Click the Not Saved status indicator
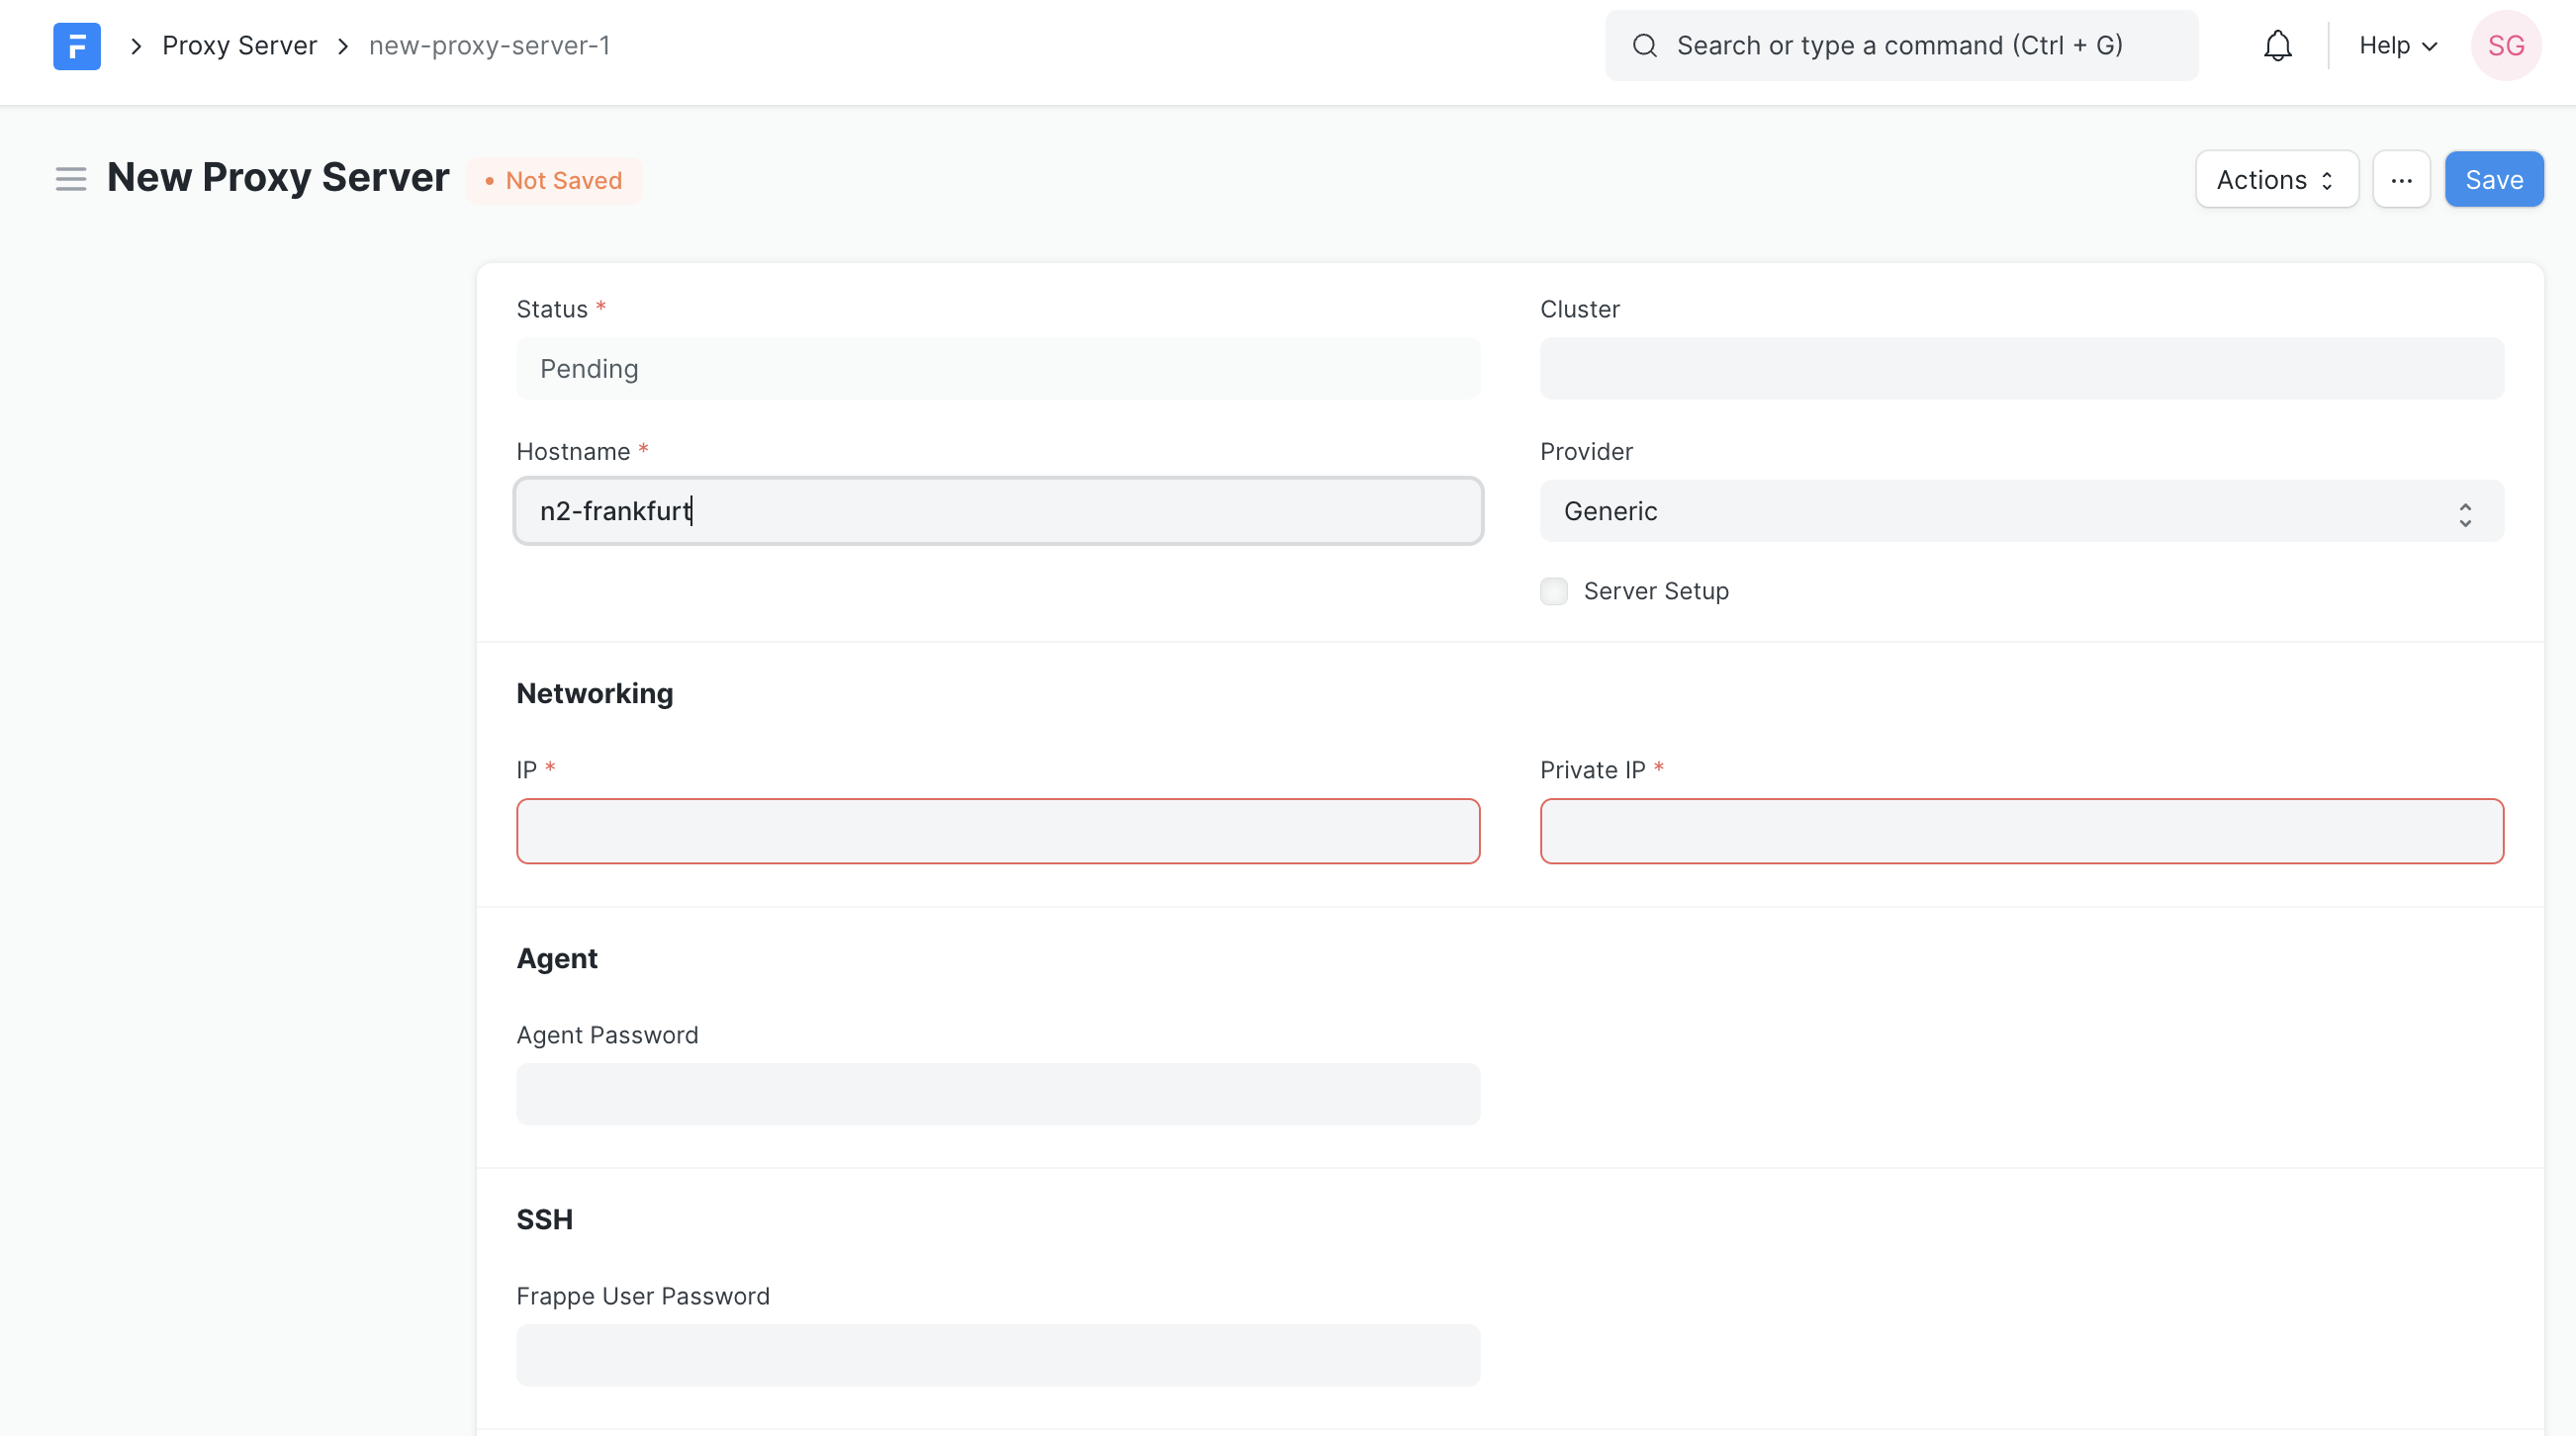This screenshot has width=2576, height=1436. (x=554, y=180)
